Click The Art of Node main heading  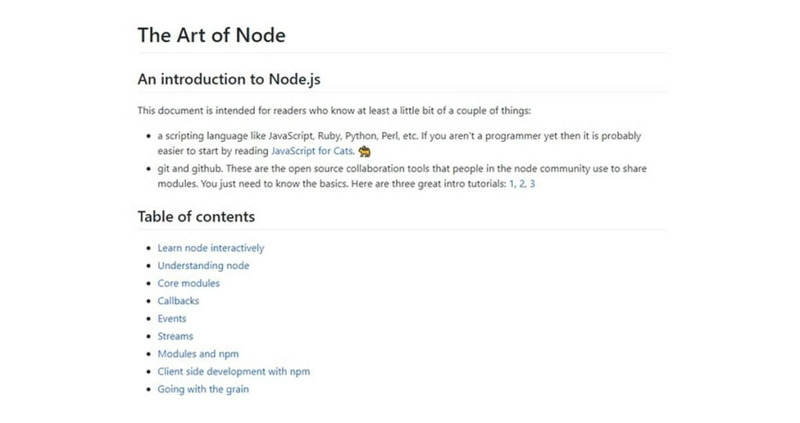pyautogui.click(x=212, y=35)
